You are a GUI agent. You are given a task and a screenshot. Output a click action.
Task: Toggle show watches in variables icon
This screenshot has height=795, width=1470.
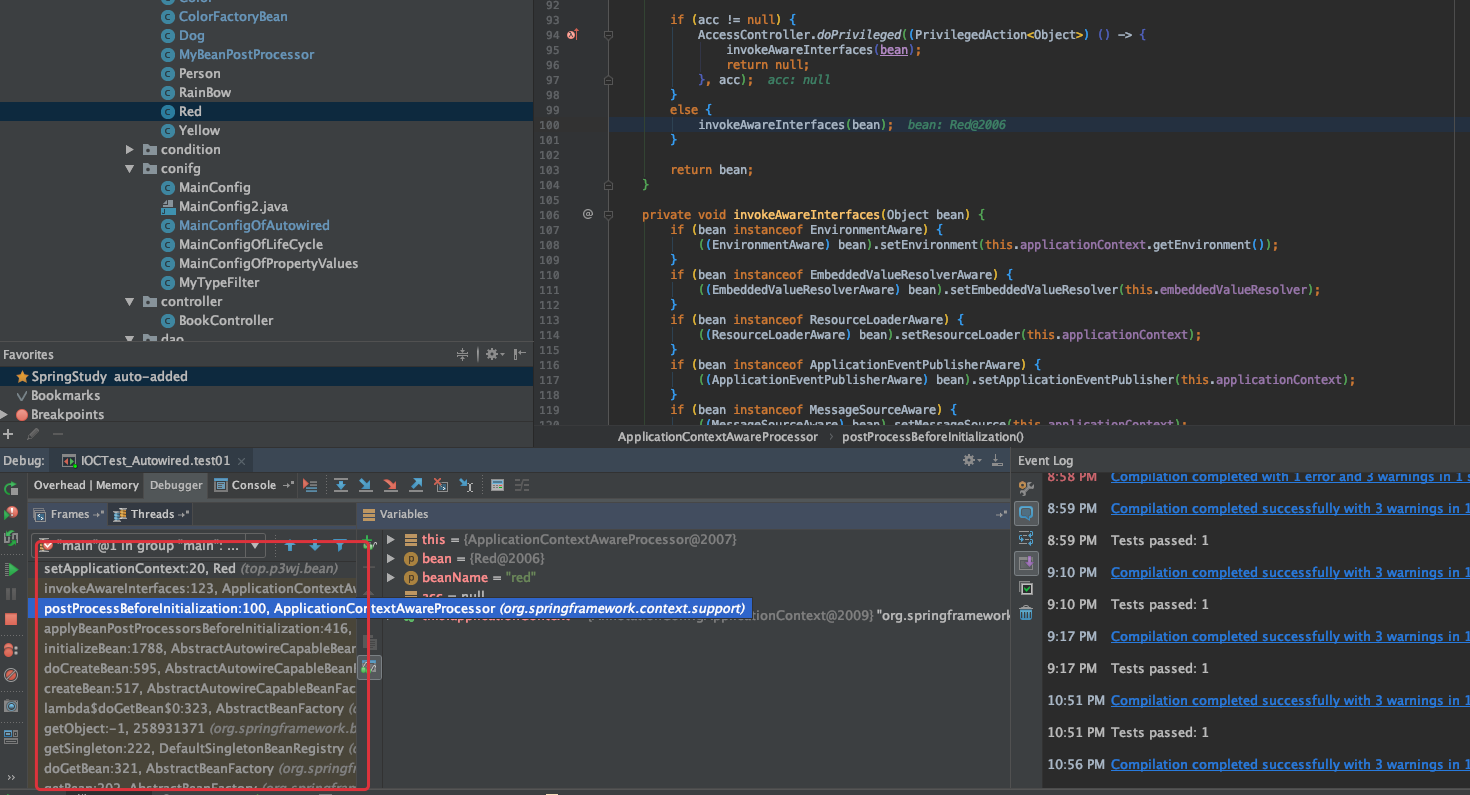click(370, 665)
